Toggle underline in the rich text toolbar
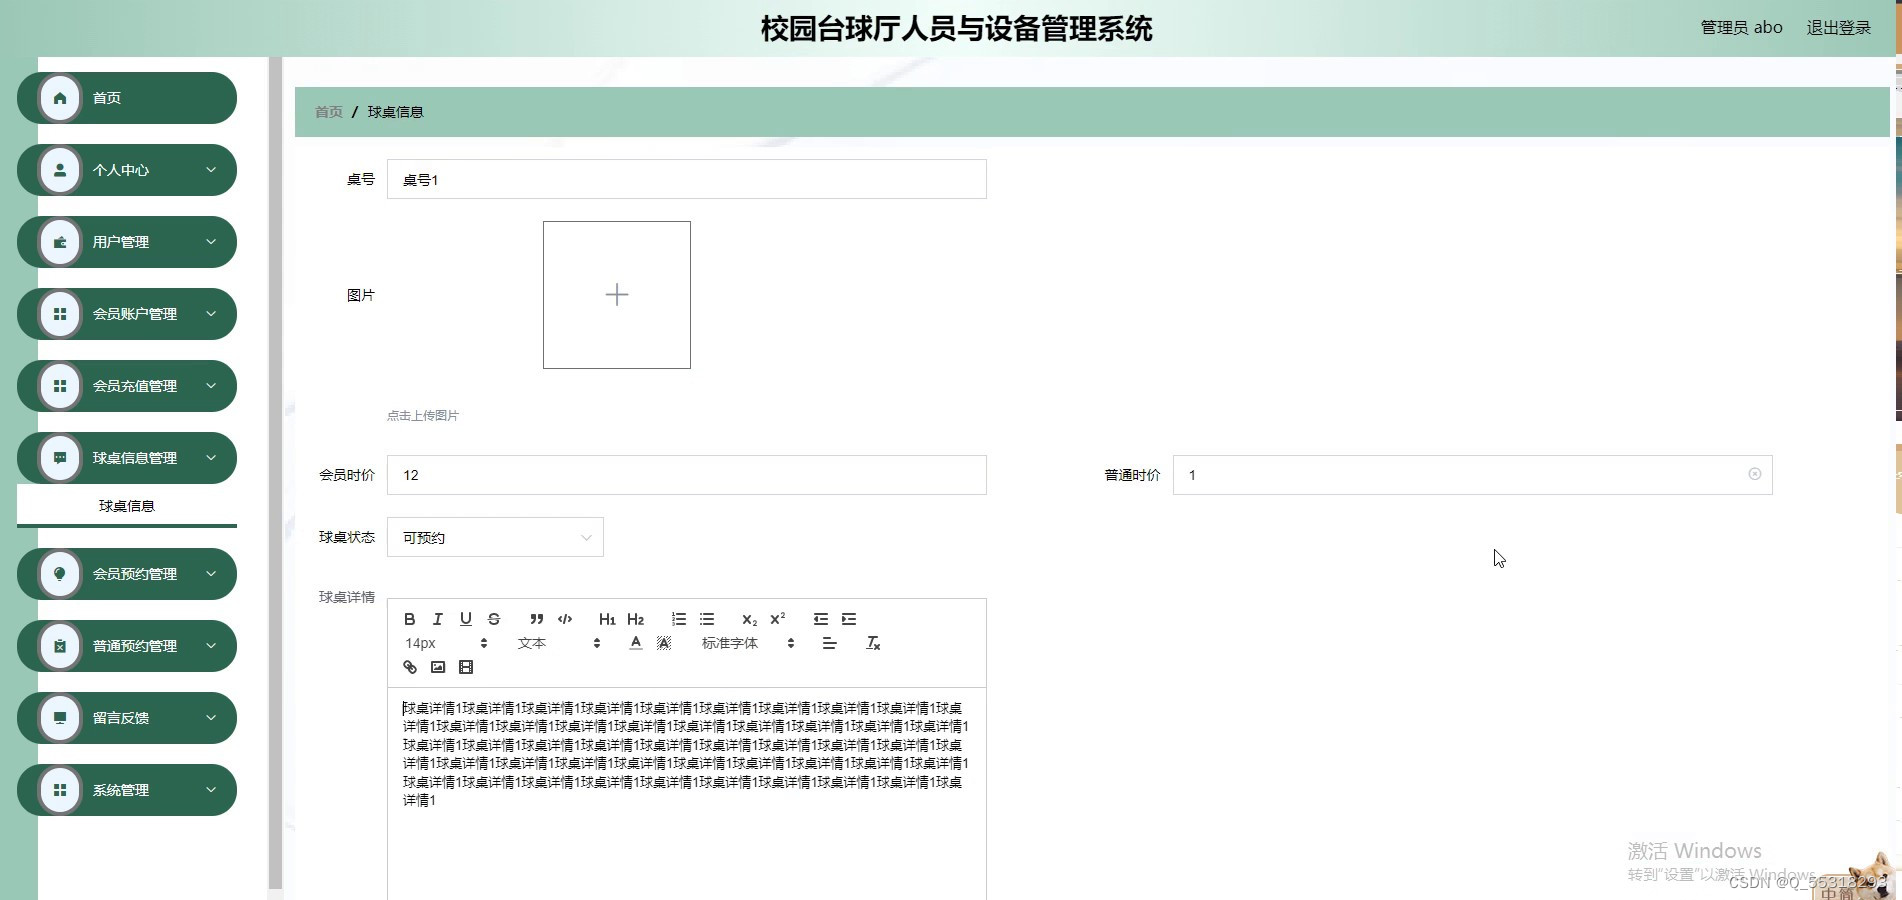The width and height of the screenshot is (1902, 900). pyautogui.click(x=465, y=619)
